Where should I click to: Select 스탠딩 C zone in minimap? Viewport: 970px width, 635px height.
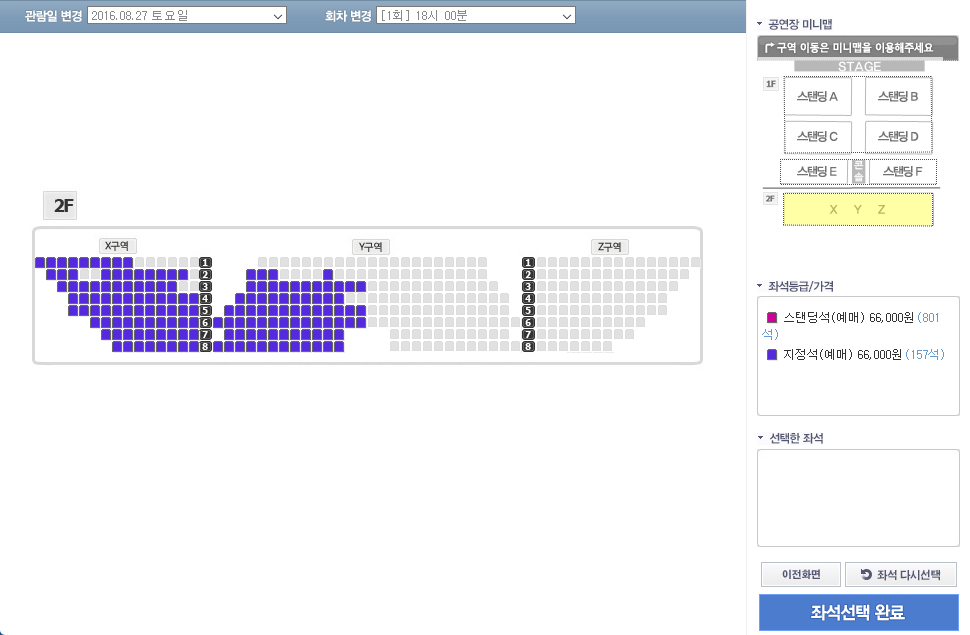pyautogui.click(x=817, y=136)
